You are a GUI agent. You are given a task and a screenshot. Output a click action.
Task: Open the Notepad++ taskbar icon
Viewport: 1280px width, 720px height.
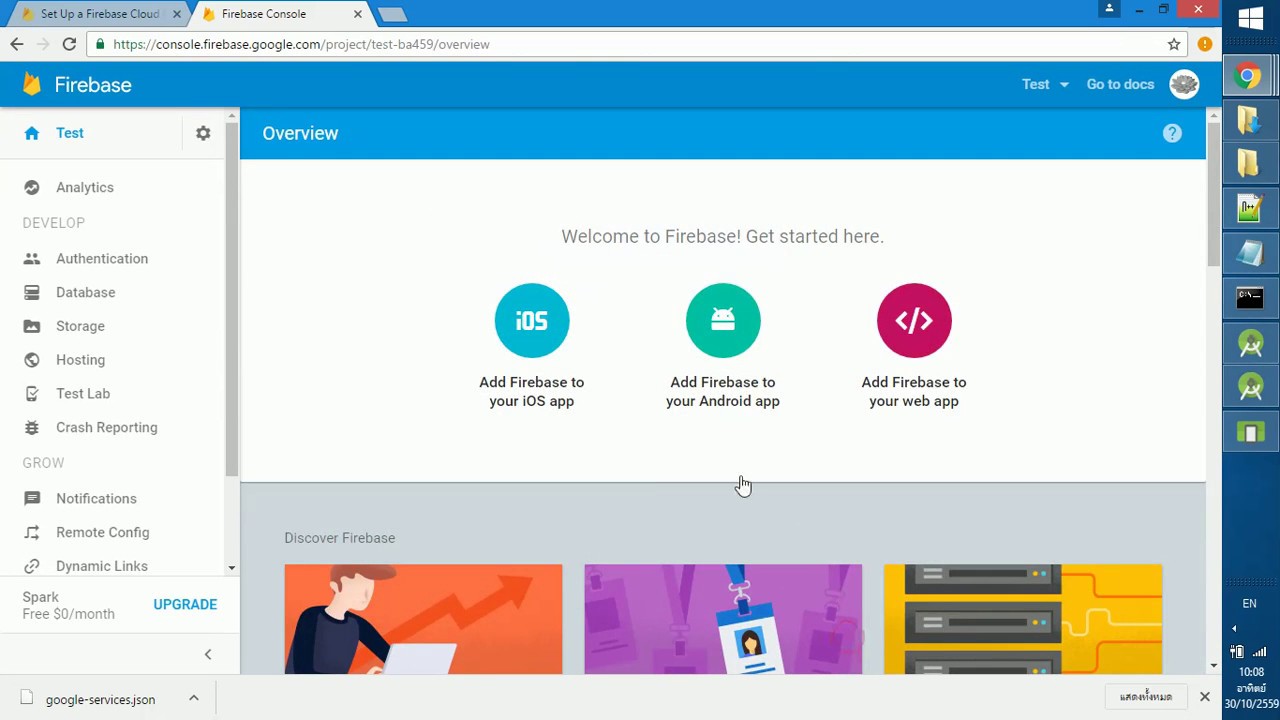pos(1250,208)
